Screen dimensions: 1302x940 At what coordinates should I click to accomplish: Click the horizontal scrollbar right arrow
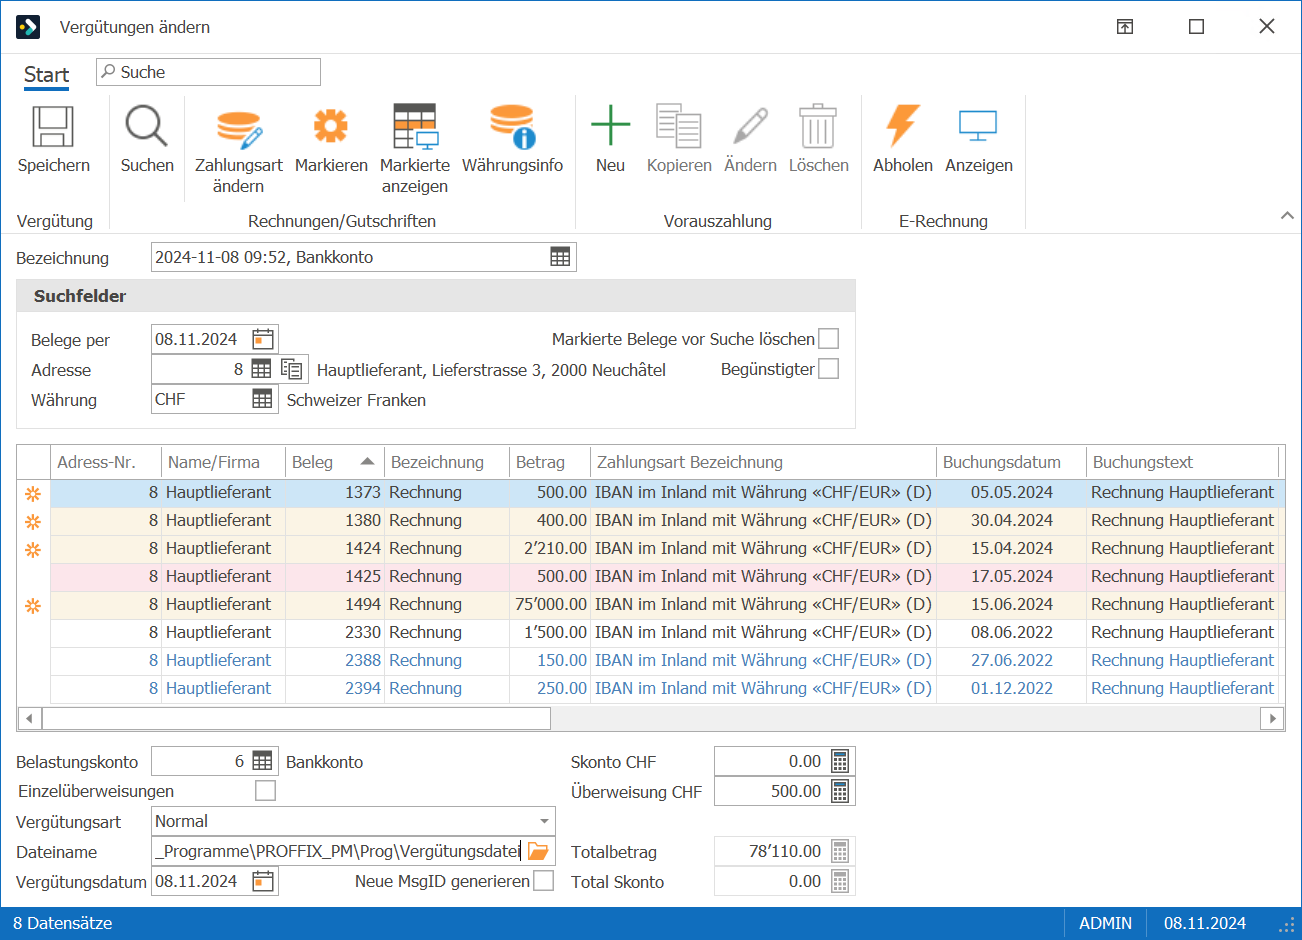pyautogui.click(x=1273, y=718)
